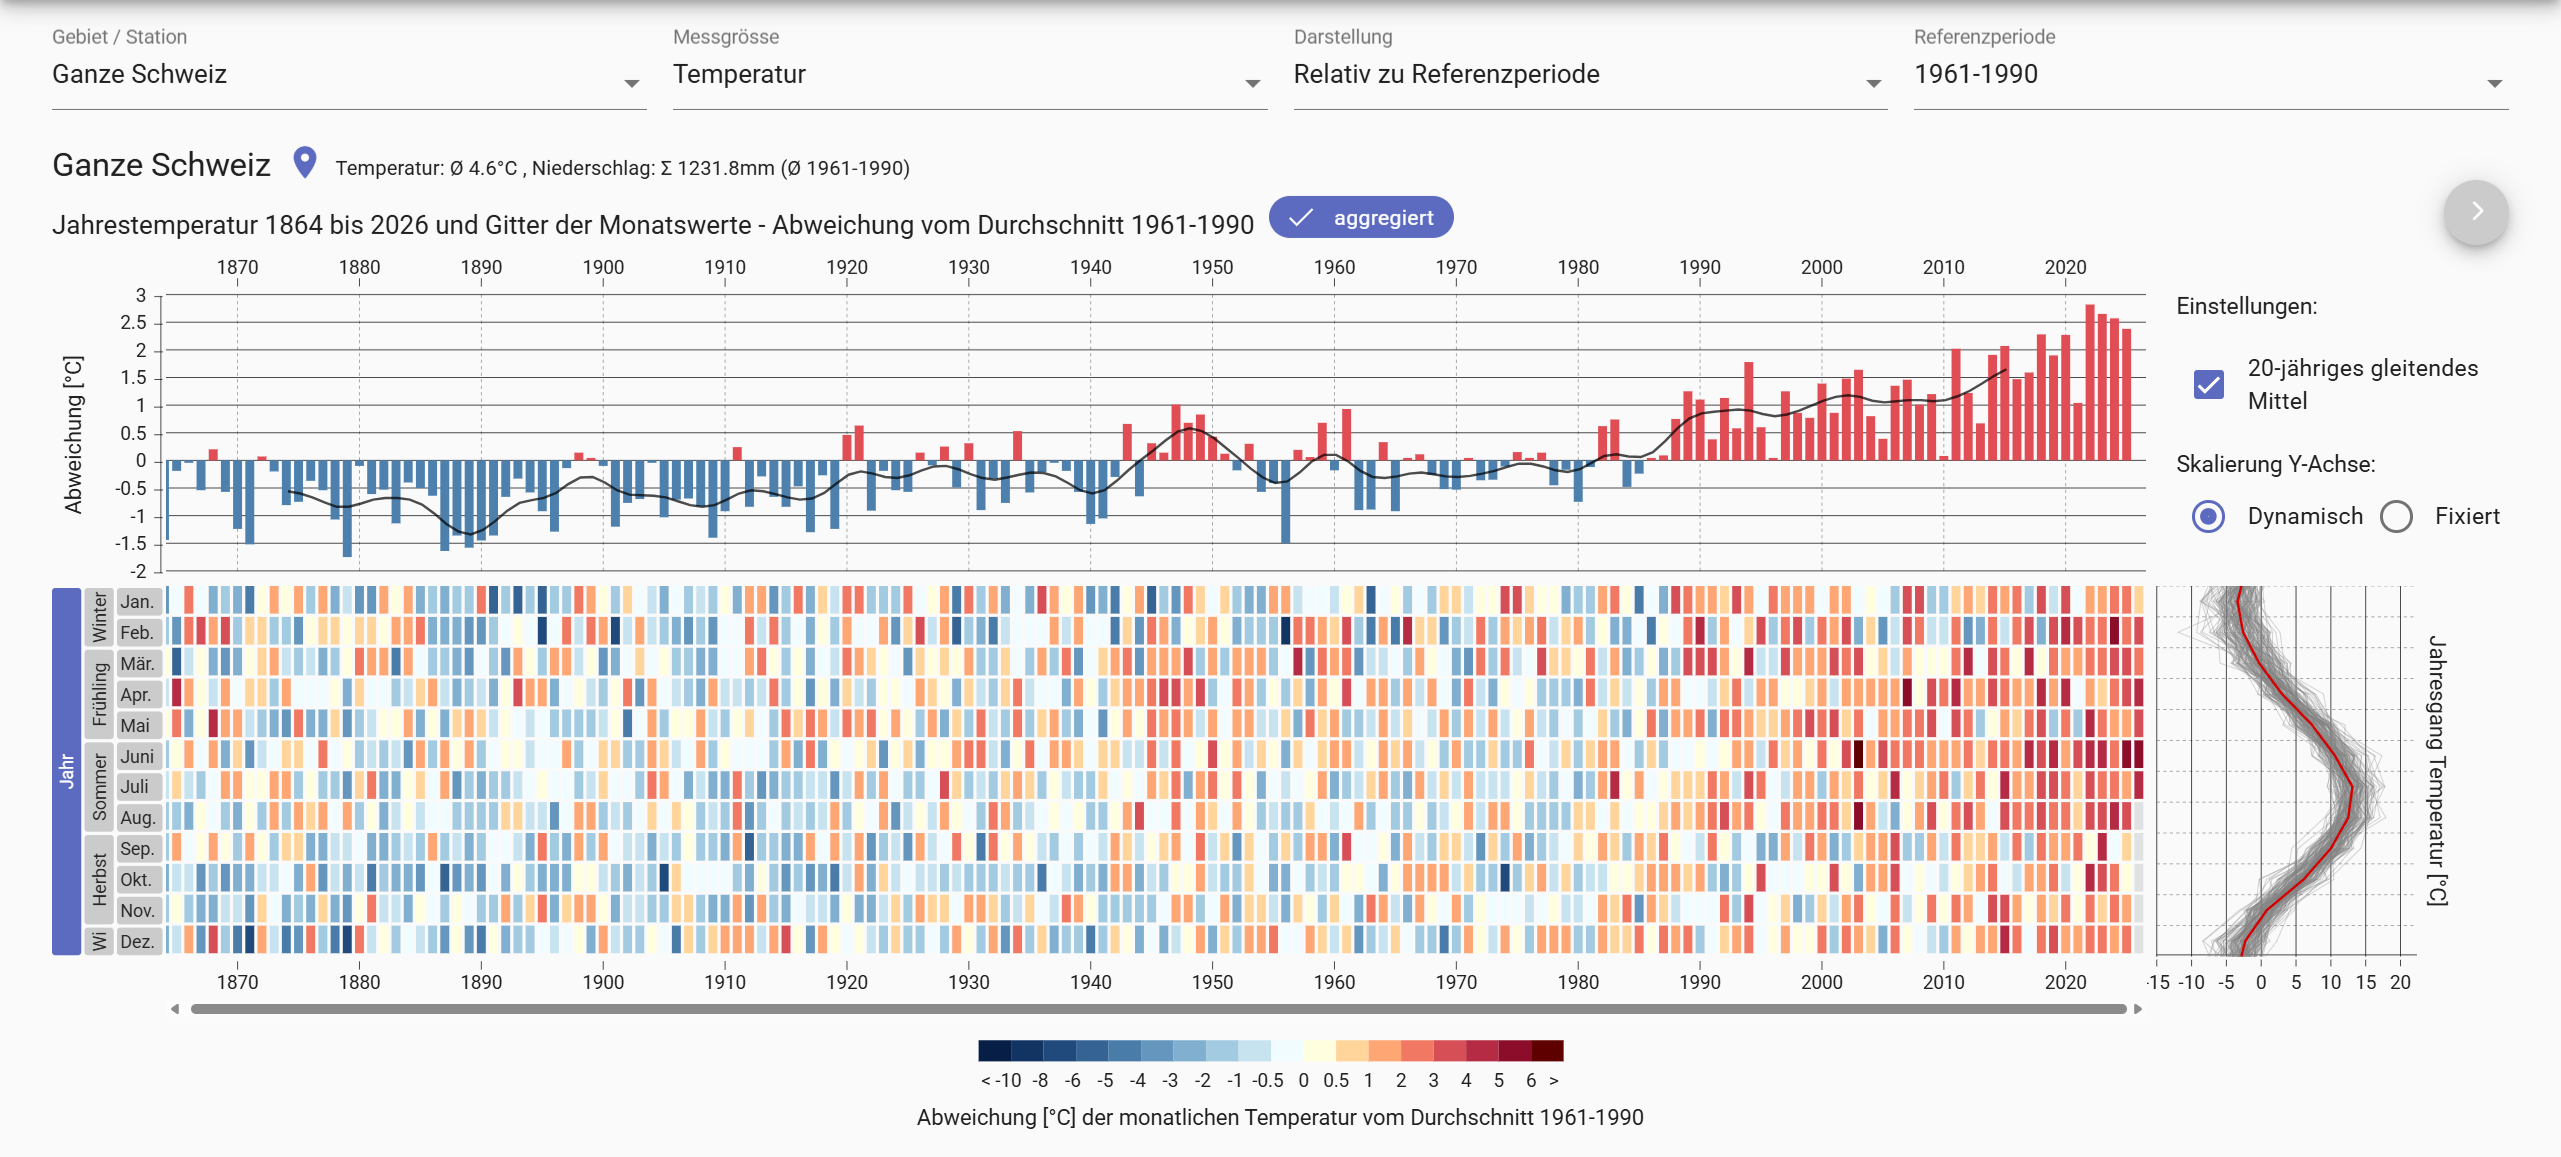Click the Jahresgang Temperatur seasonal curve chart

[x=2286, y=771]
